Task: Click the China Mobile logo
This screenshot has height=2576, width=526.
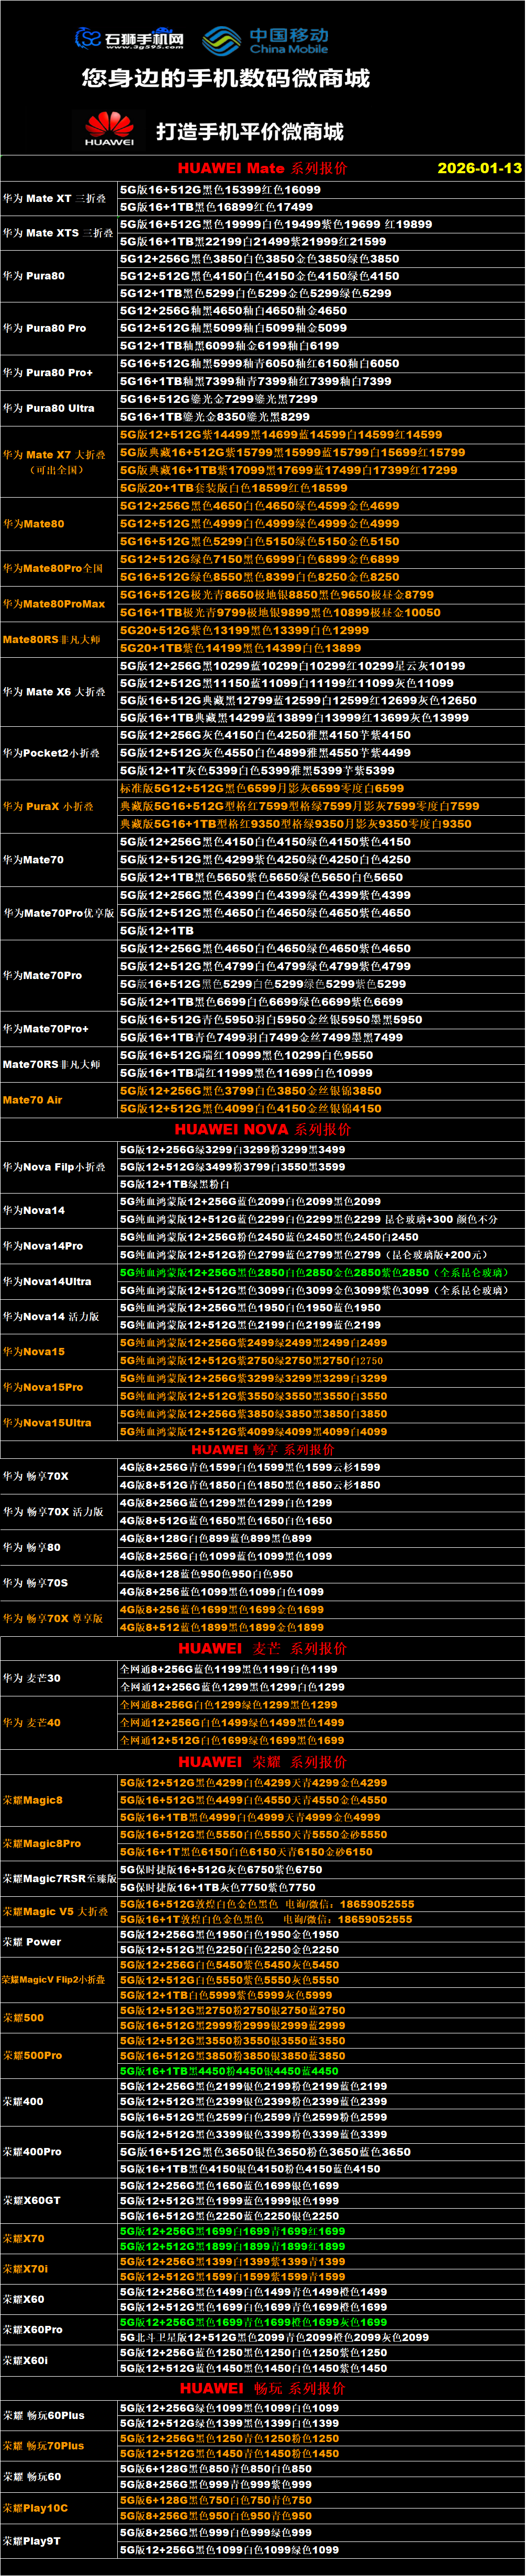Action: pyautogui.click(x=266, y=40)
